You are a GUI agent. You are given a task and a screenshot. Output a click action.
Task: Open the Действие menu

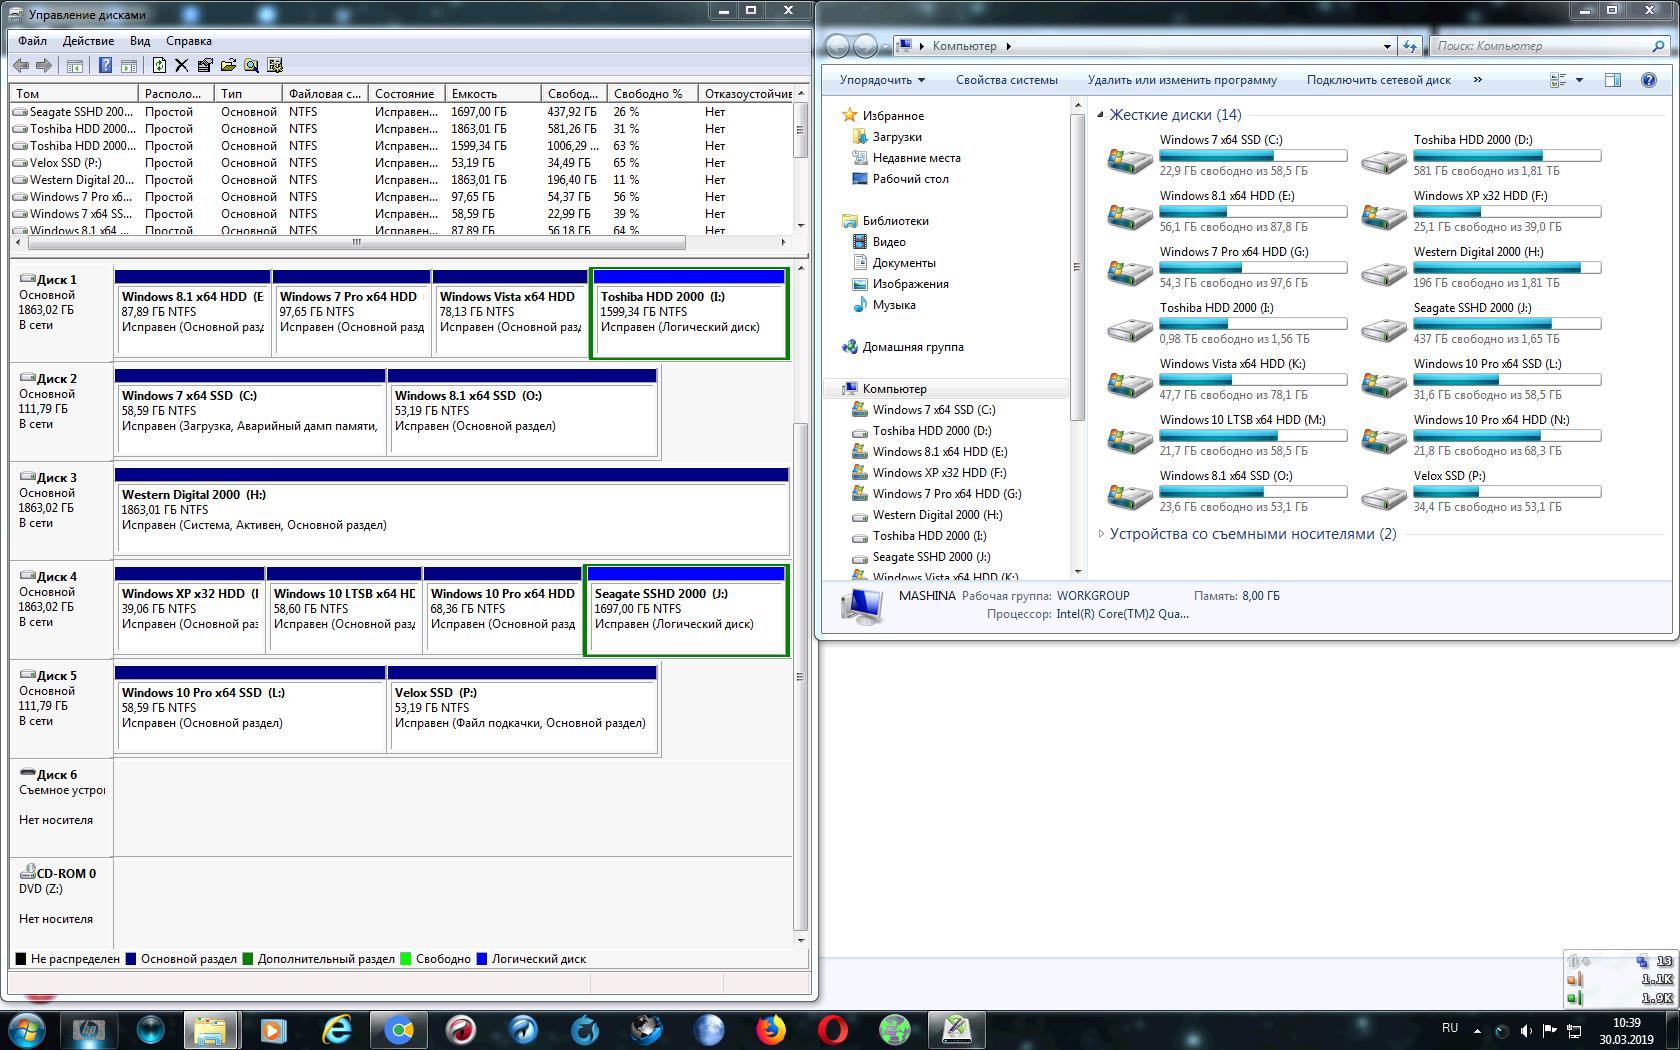[88, 41]
